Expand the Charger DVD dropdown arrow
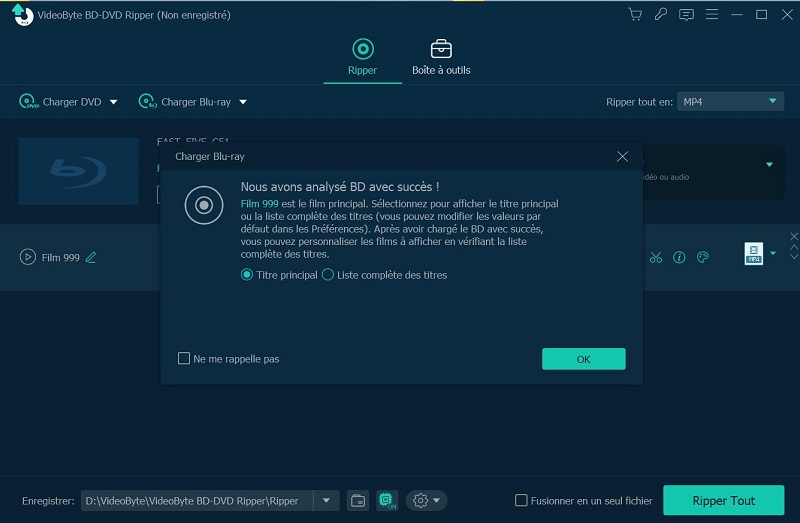 [114, 102]
